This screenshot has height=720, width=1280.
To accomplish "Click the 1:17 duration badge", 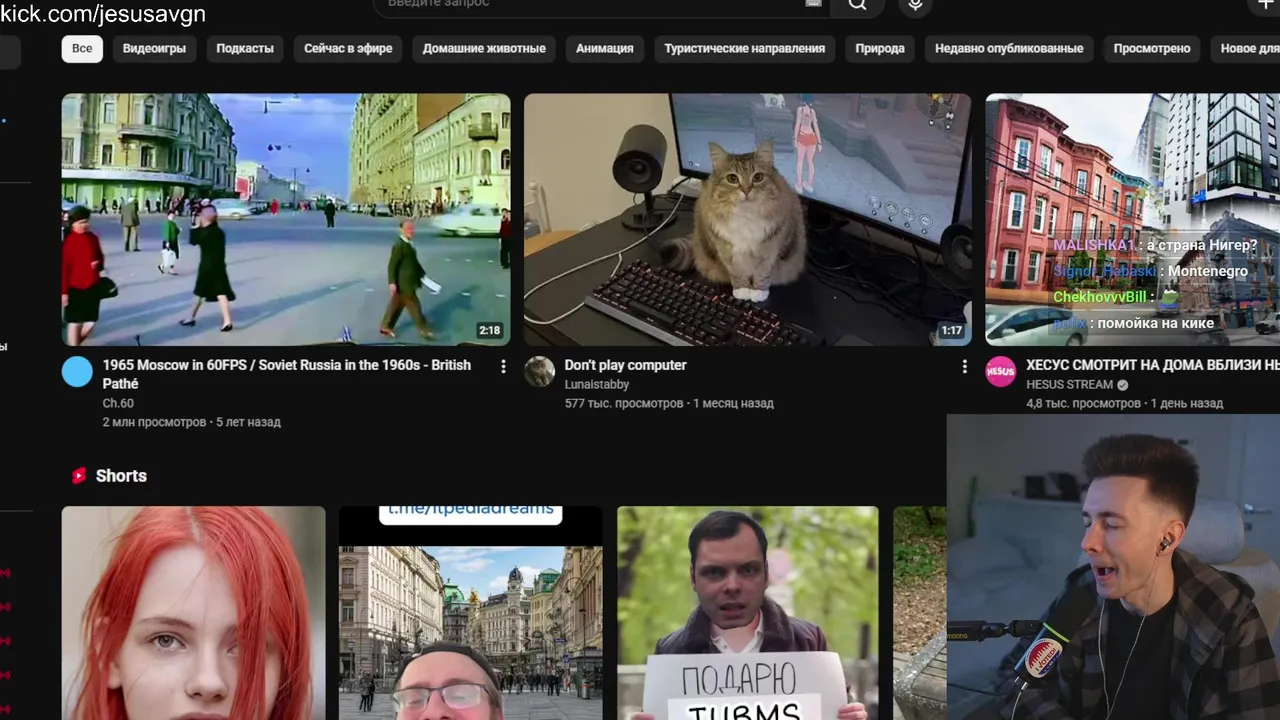I will point(951,330).
